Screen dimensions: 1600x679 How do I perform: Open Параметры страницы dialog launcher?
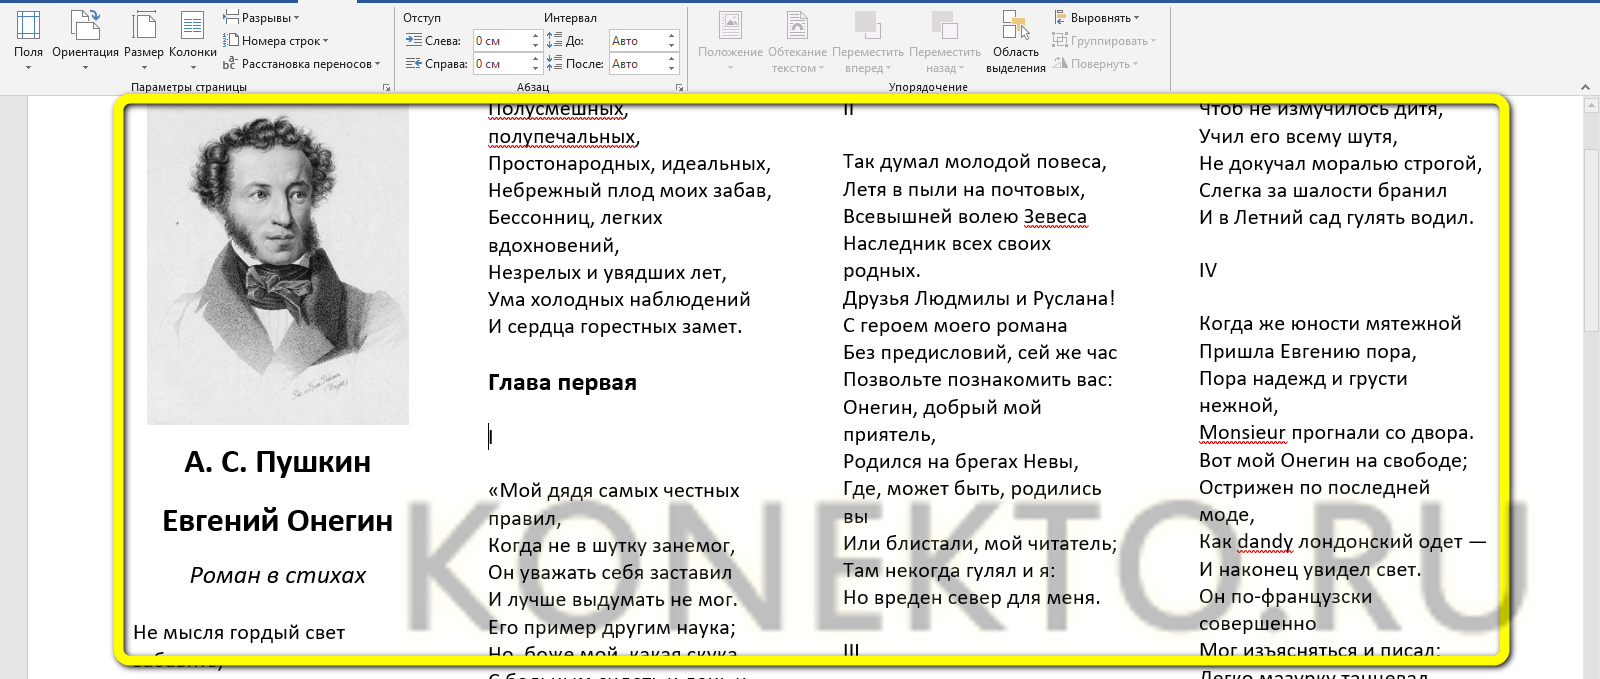point(387,88)
